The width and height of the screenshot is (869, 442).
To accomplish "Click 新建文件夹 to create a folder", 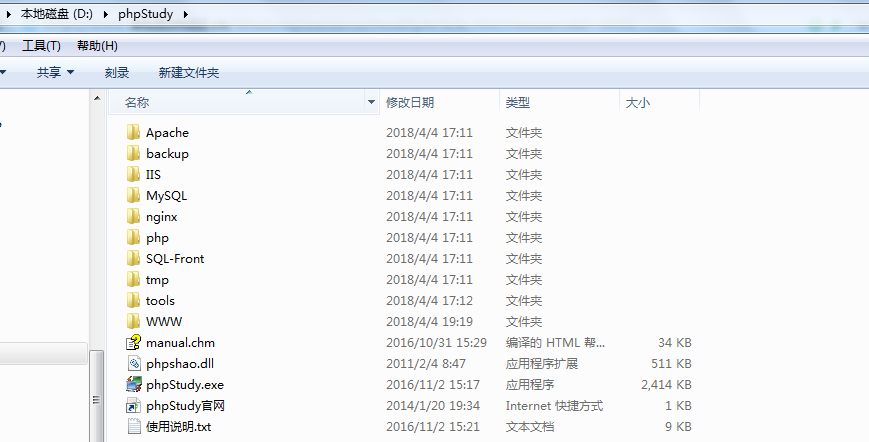I will click(x=189, y=73).
